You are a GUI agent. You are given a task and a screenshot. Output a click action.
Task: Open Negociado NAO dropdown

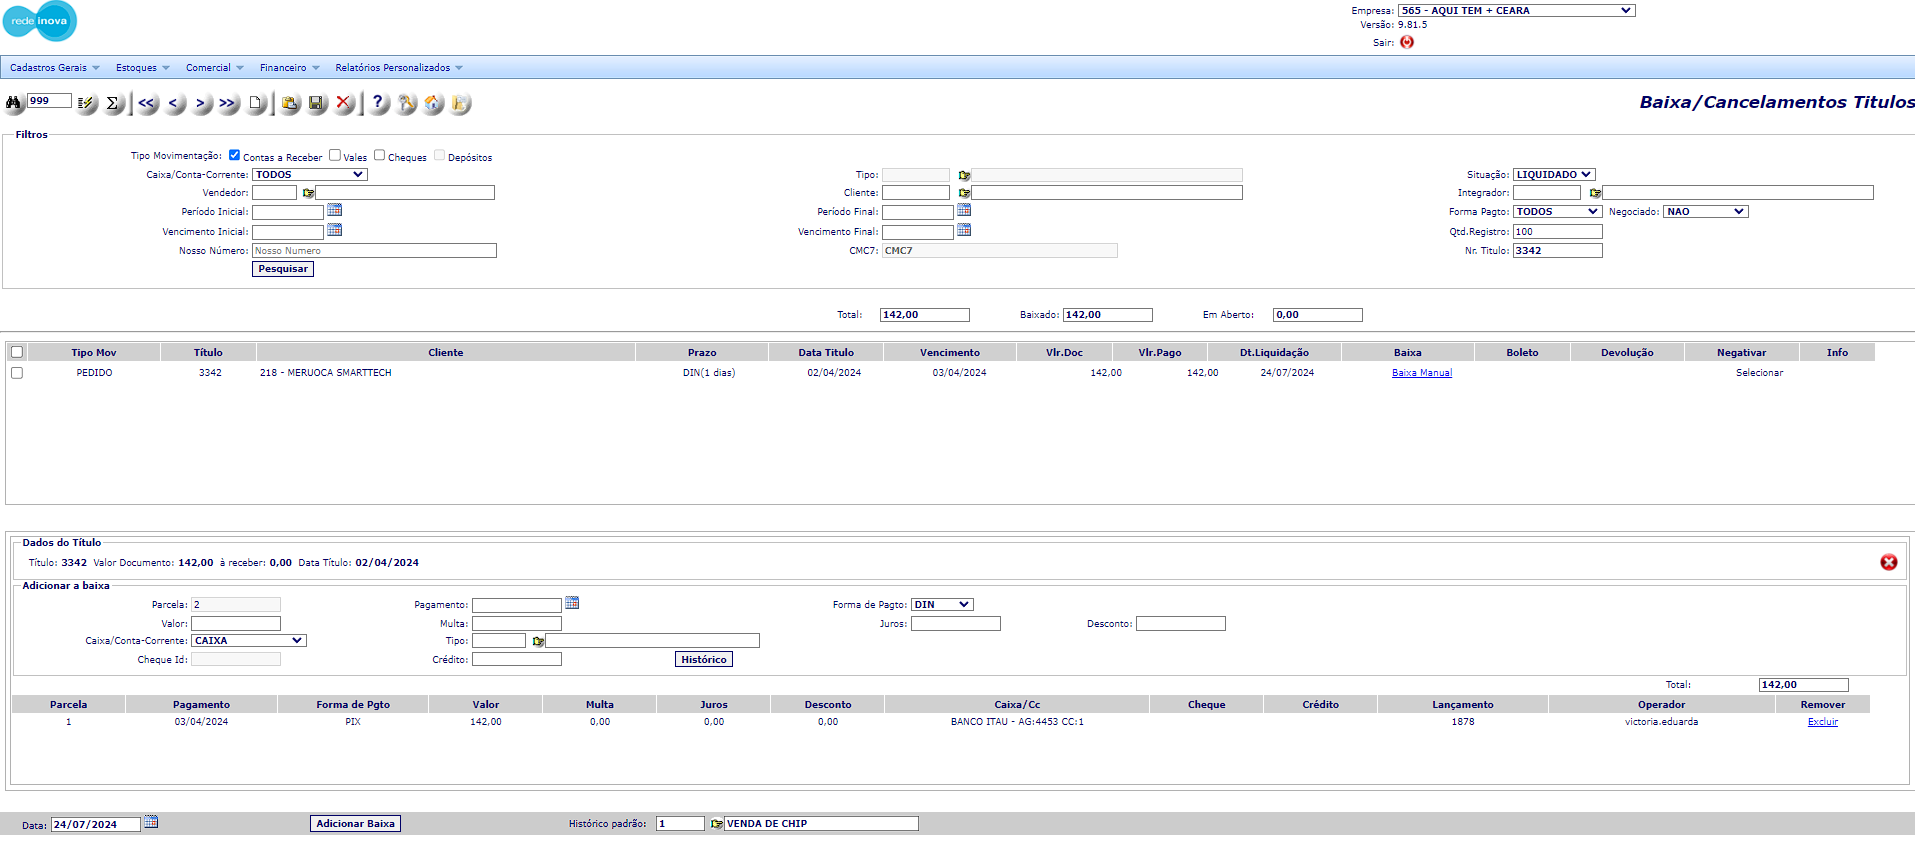1705,212
